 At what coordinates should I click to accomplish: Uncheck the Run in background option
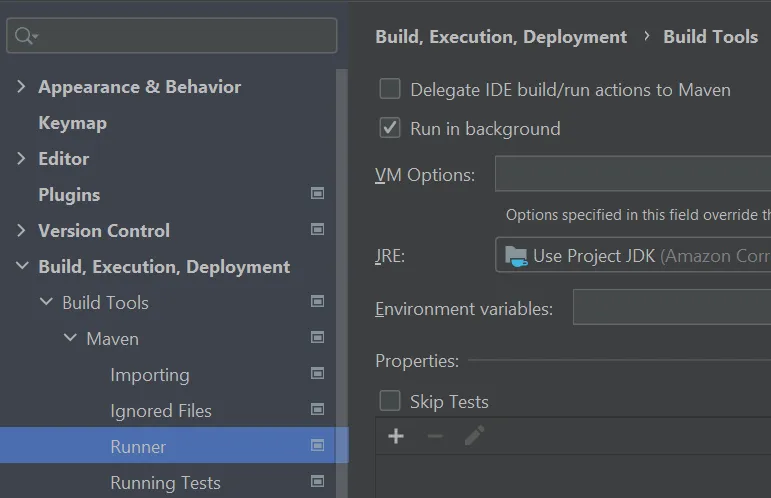tap(390, 128)
